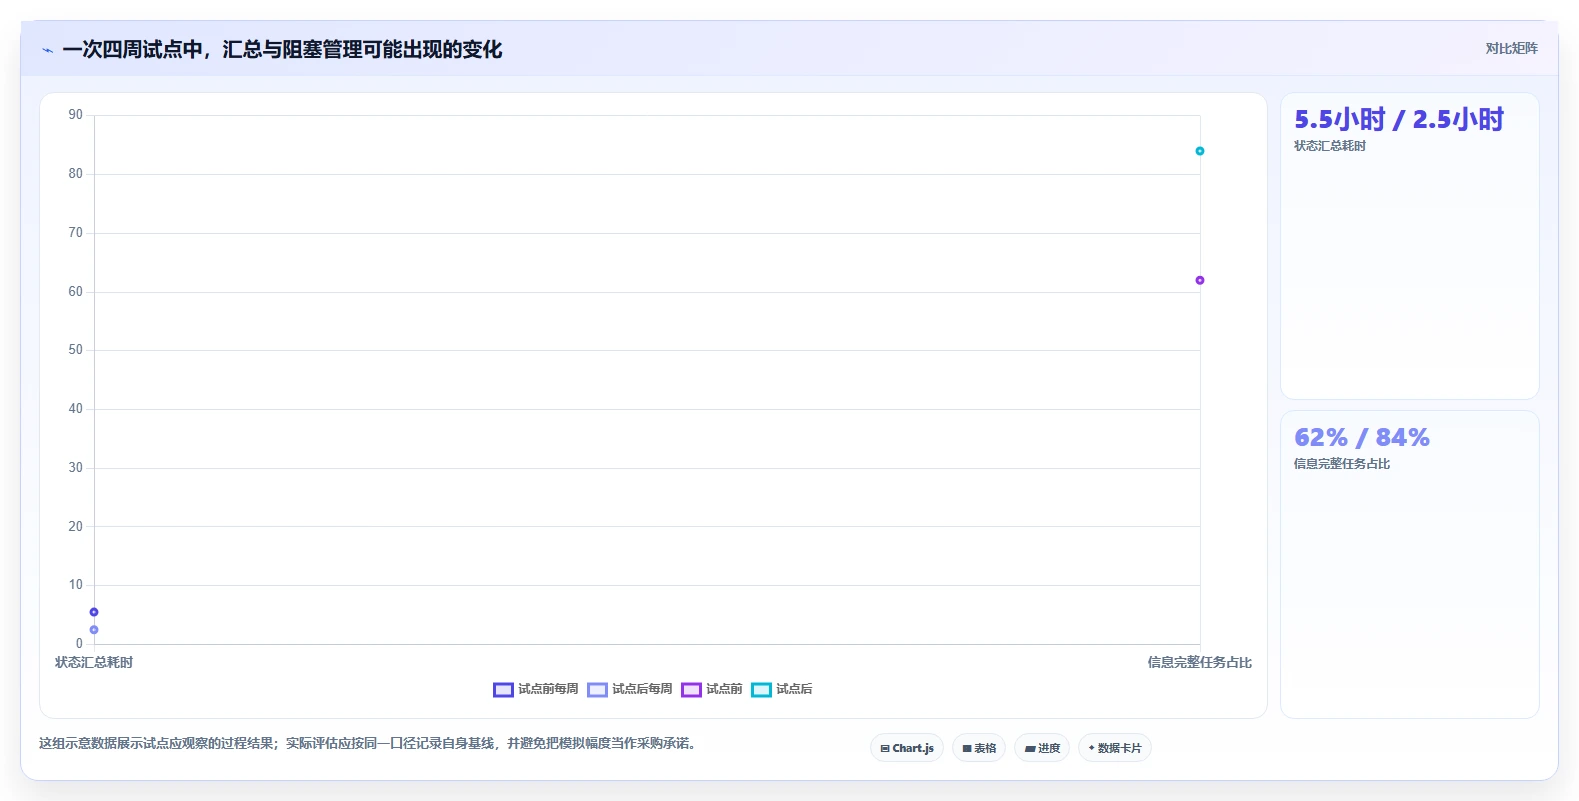Click the purple 62 data point
Screen dimensions: 1579x801
[1200, 280]
